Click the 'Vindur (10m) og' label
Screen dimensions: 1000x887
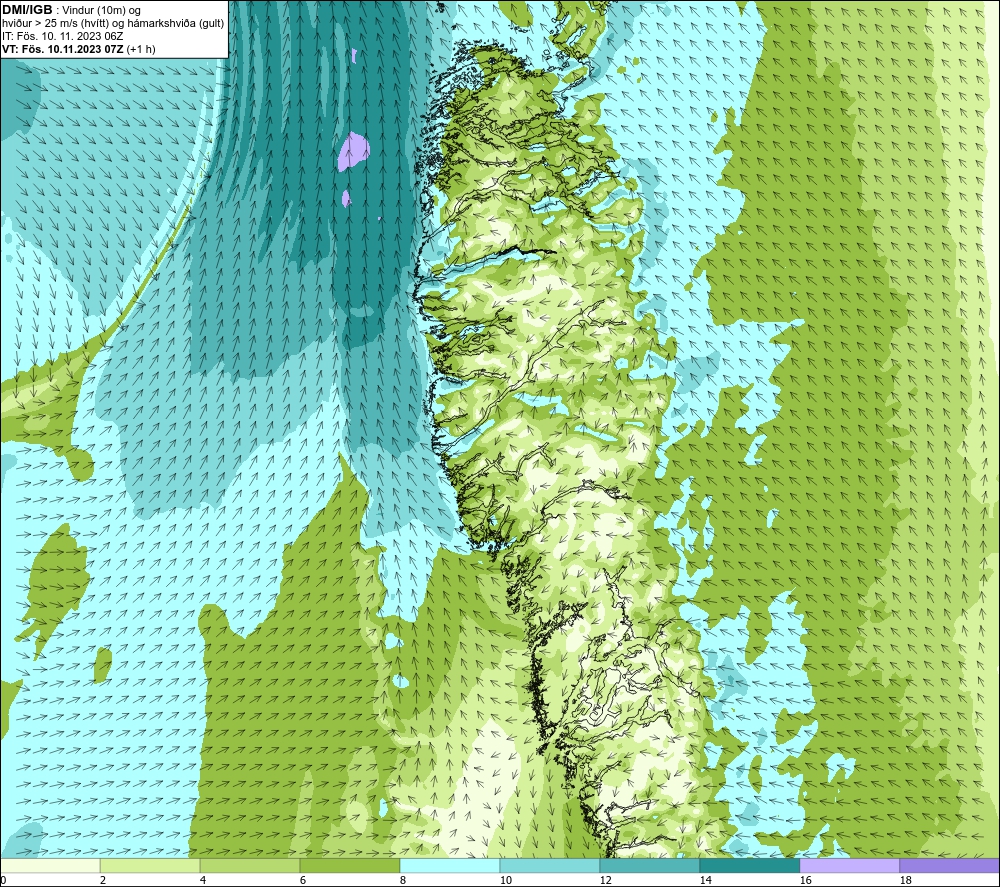tap(101, 11)
